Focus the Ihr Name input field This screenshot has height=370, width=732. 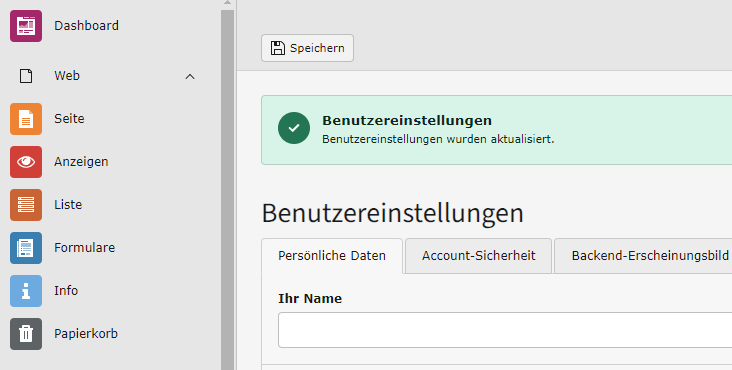(x=505, y=330)
